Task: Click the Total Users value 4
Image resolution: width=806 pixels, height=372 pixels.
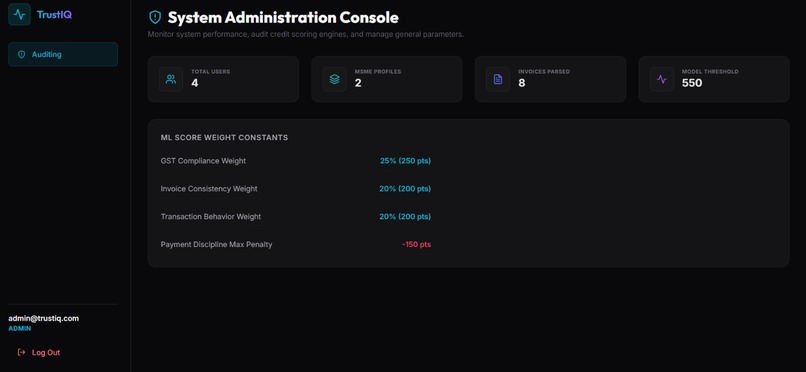Action: pos(195,83)
